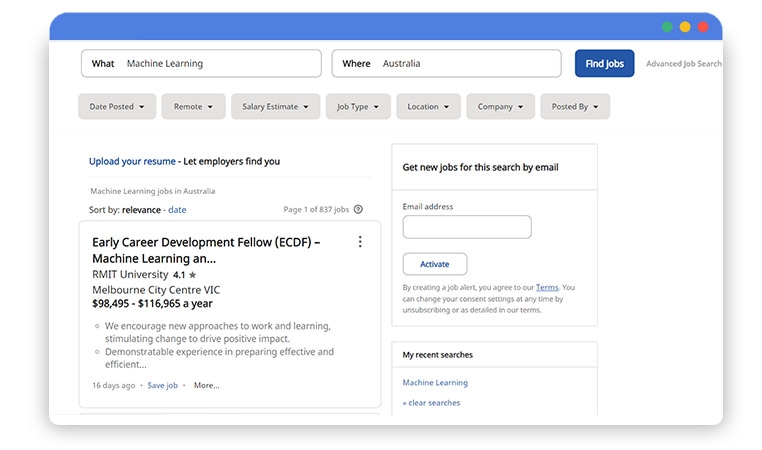Click the red window control dot

pyautogui.click(x=703, y=27)
